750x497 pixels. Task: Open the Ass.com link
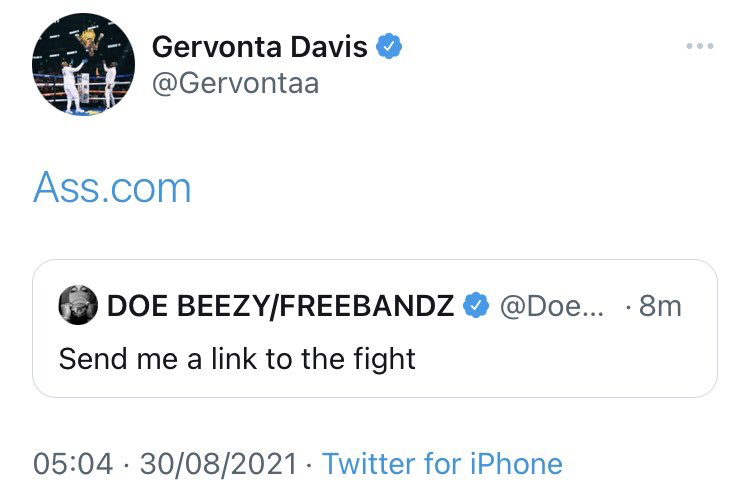click(x=112, y=187)
